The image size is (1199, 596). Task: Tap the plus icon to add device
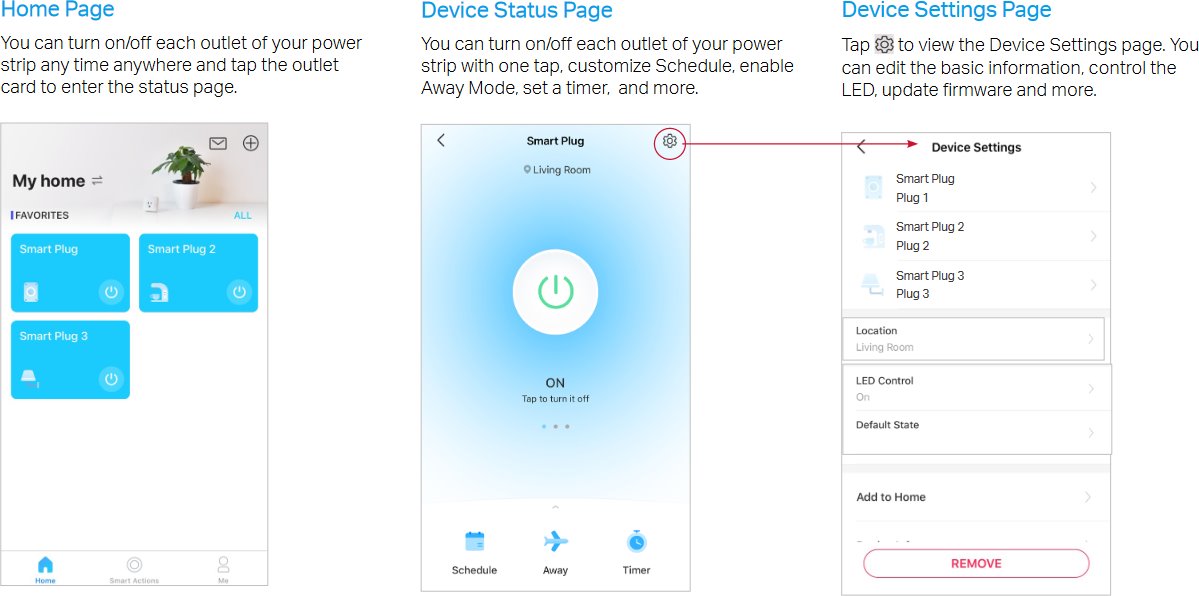tap(251, 143)
